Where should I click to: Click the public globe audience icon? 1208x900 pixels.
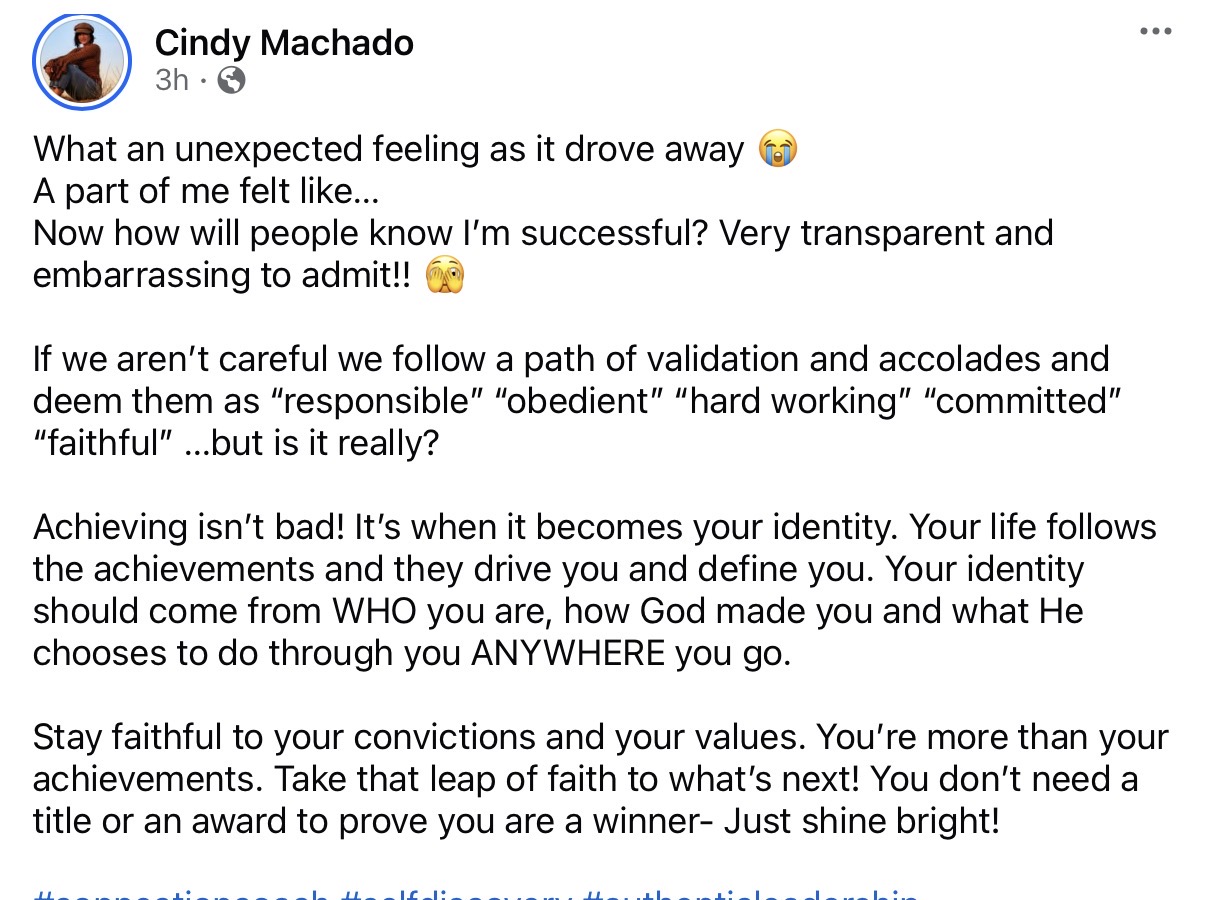pyautogui.click(x=231, y=80)
